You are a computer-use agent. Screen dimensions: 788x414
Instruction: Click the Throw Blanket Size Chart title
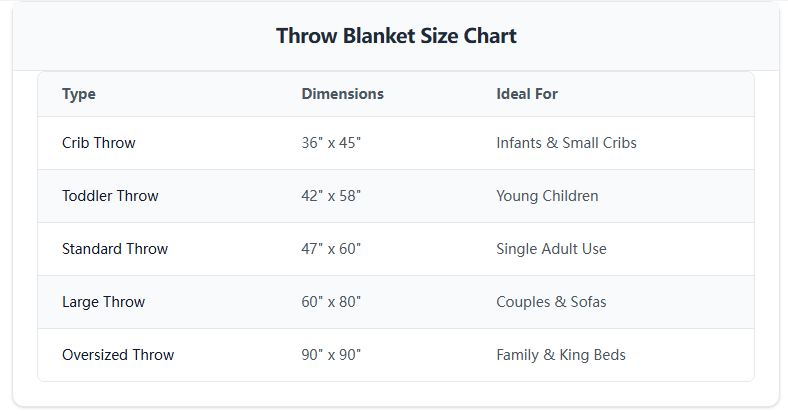pos(396,37)
